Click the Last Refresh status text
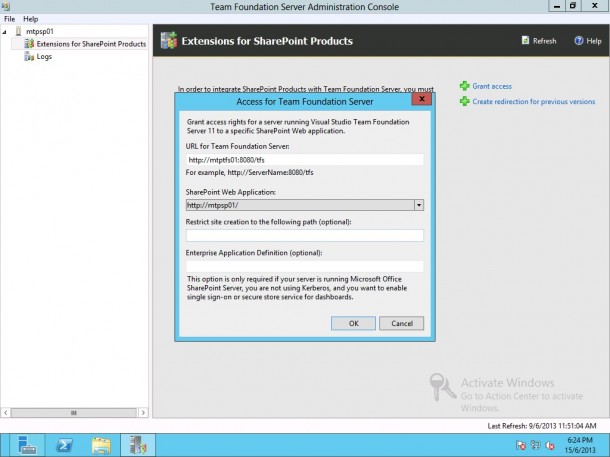 point(542,426)
